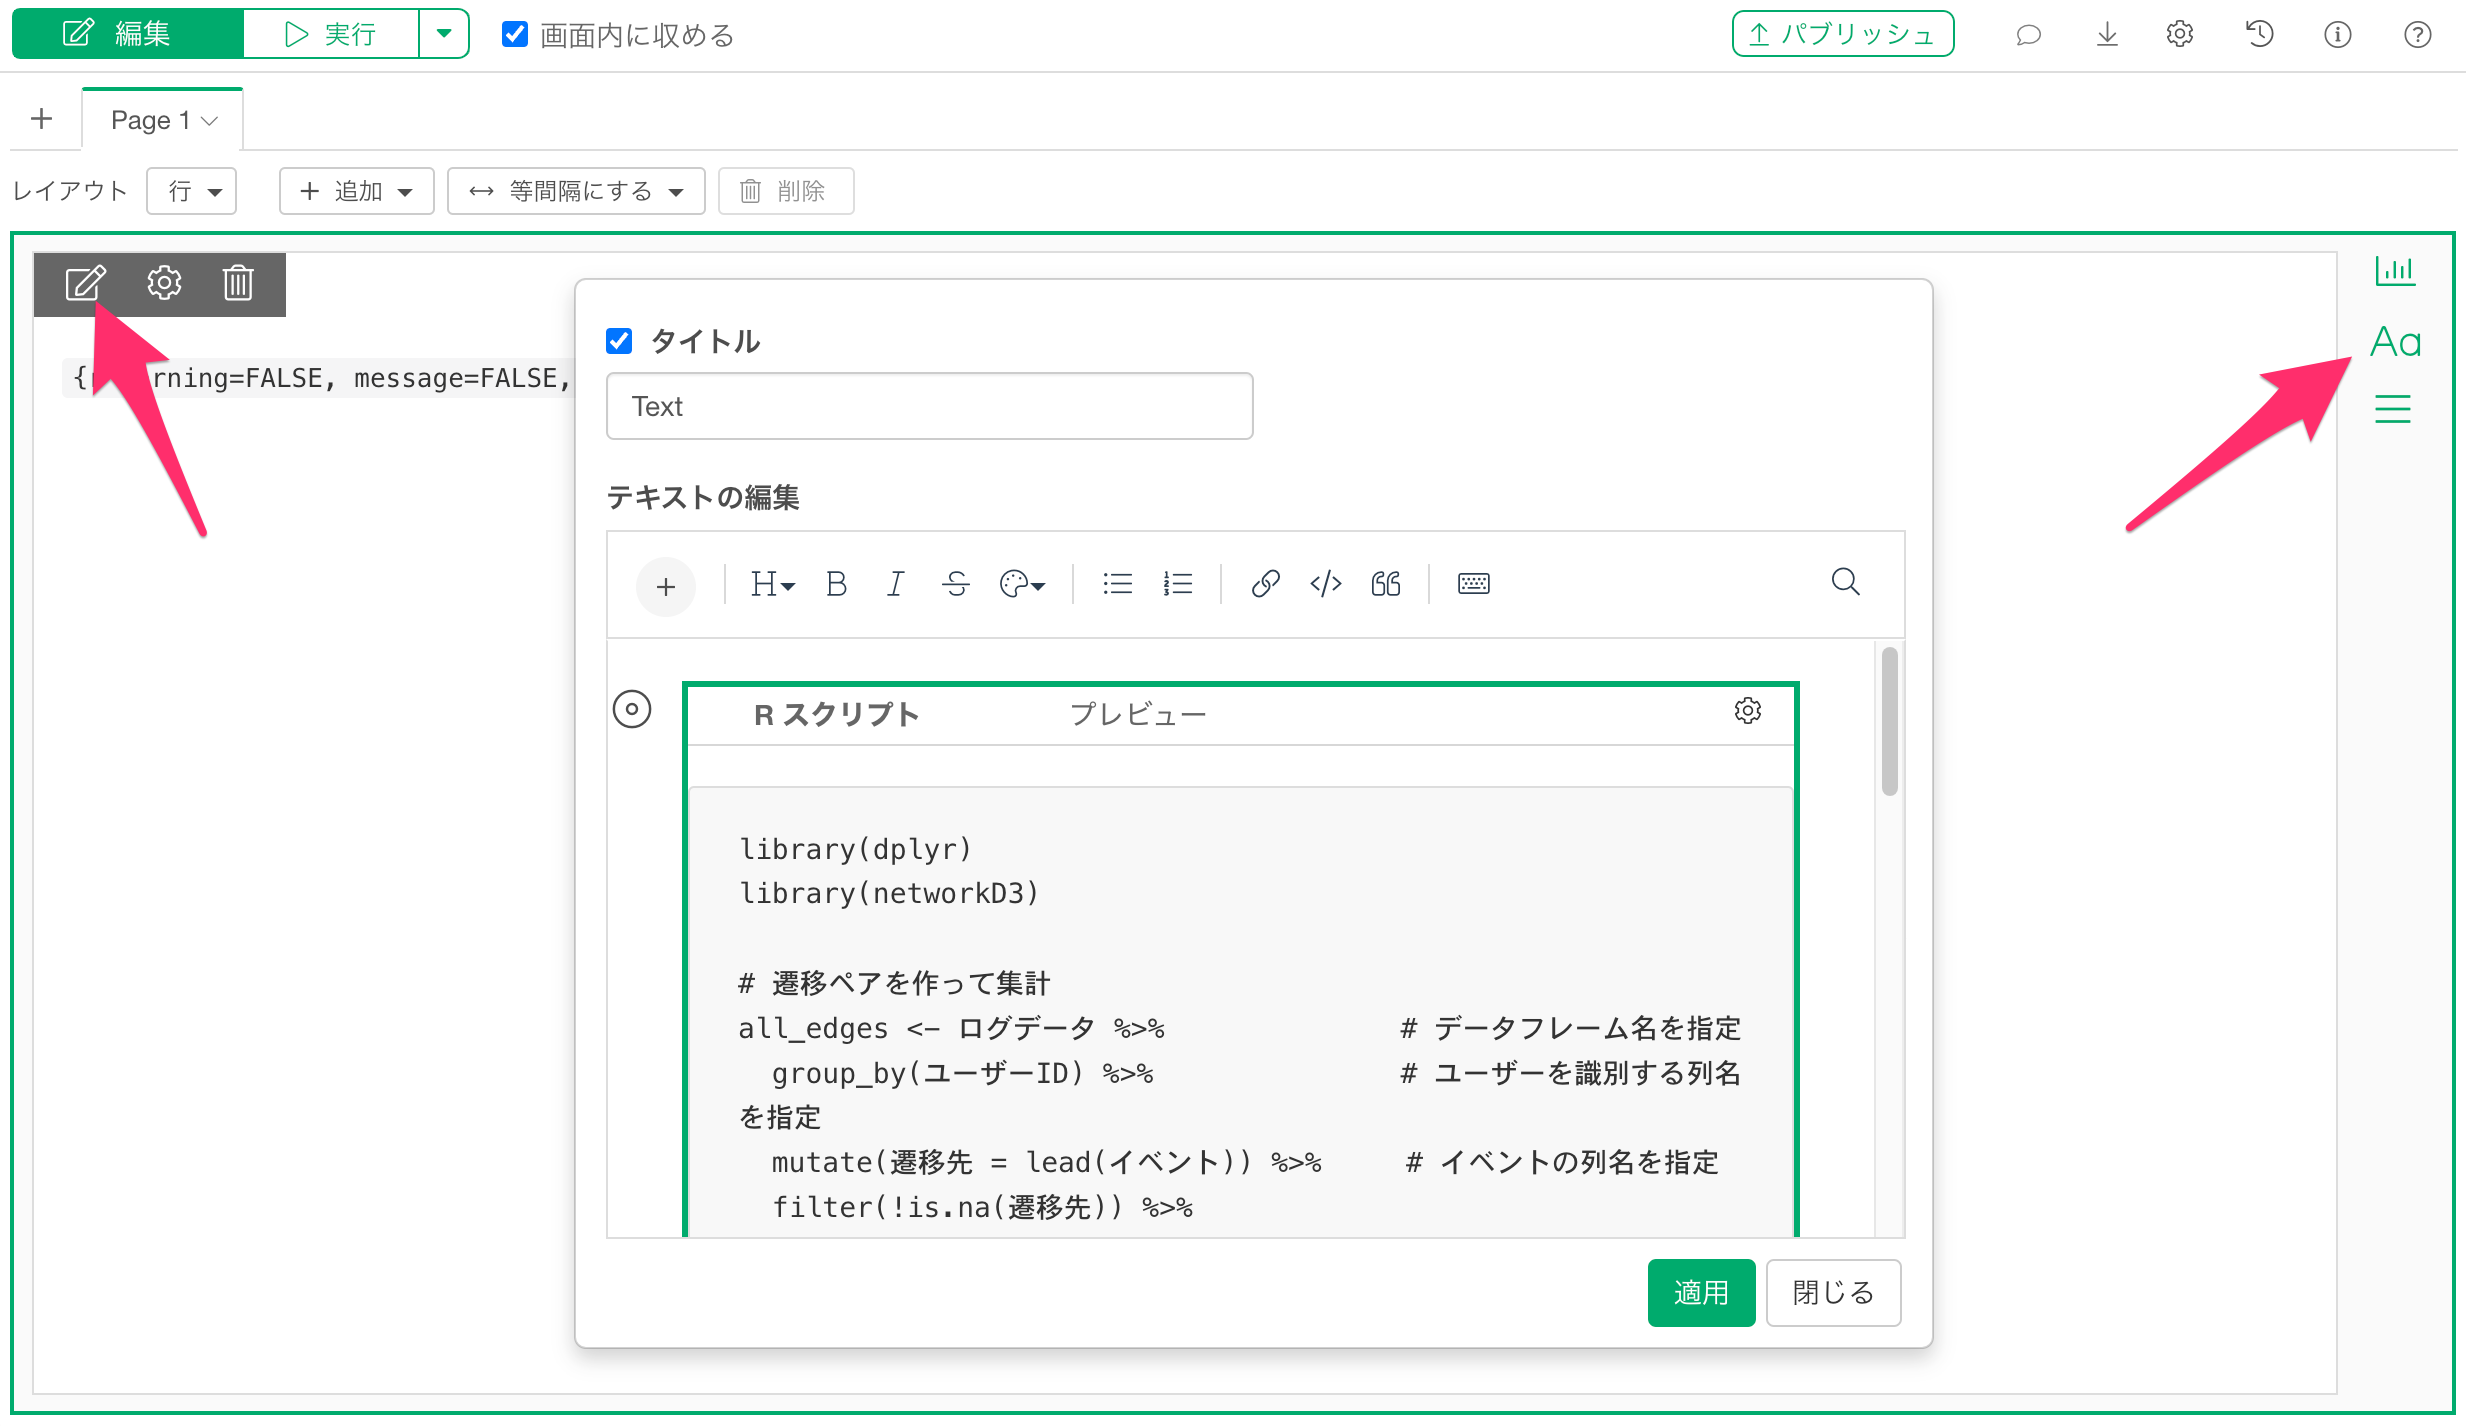This screenshot has width=2466, height=1426.
Task: Open the chart panel icon in sidebar
Action: coord(2395,270)
